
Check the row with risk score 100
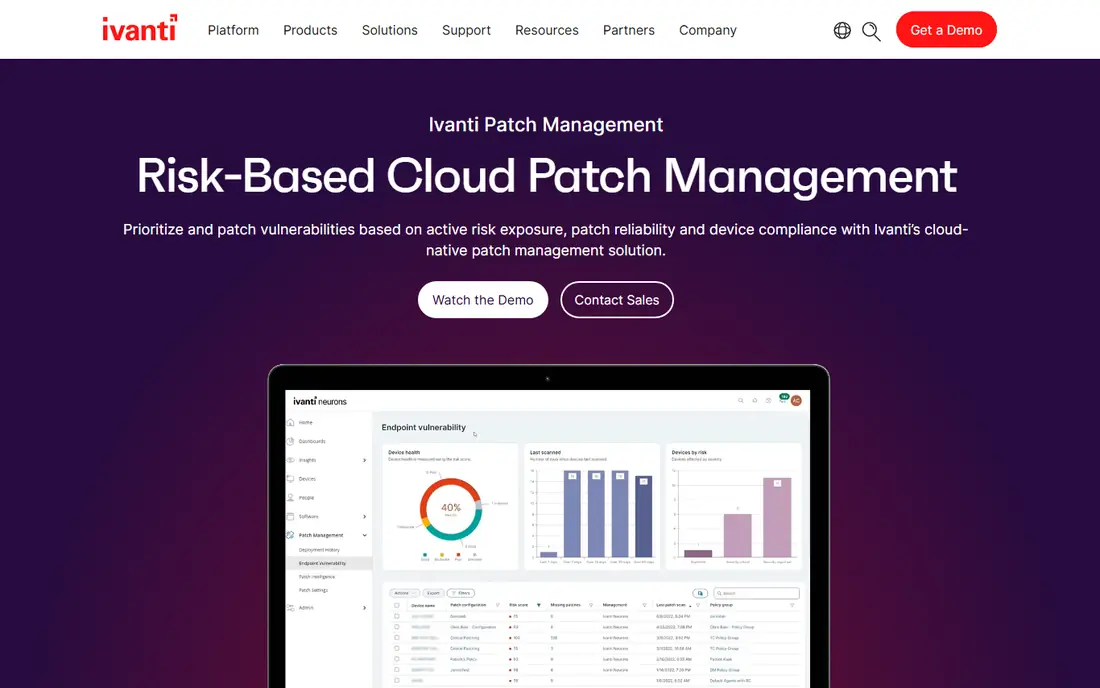pyautogui.click(x=396, y=638)
